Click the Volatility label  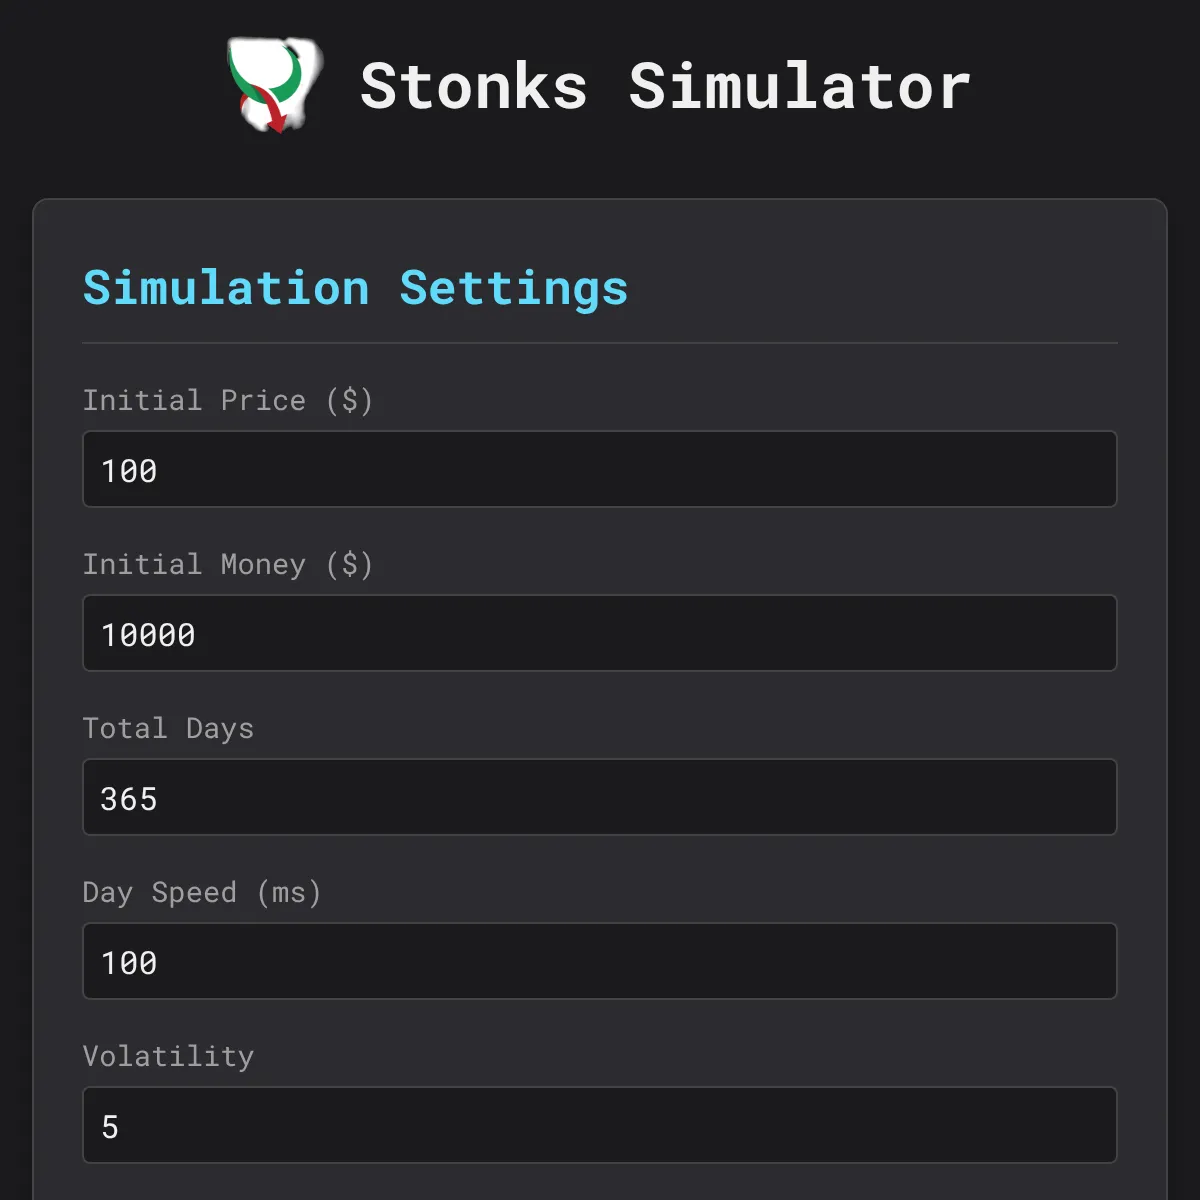(x=168, y=1057)
